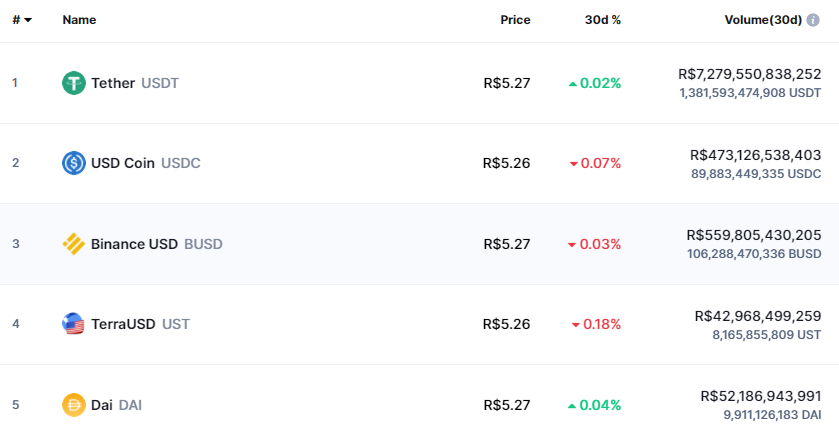Click the Binance USD logo icon
This screenshot has width=839, height=442.
point(74,244)
